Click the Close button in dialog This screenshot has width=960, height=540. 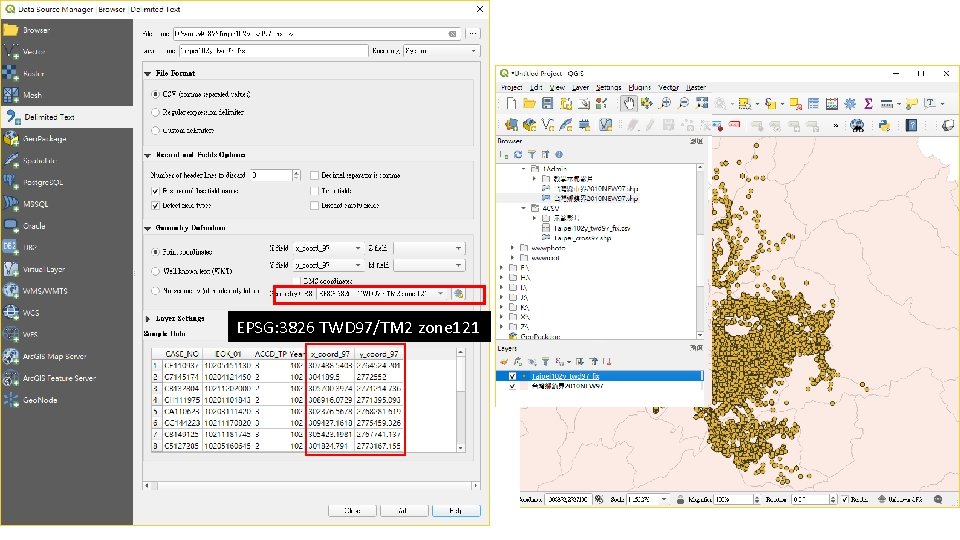[x=352, y=511]
